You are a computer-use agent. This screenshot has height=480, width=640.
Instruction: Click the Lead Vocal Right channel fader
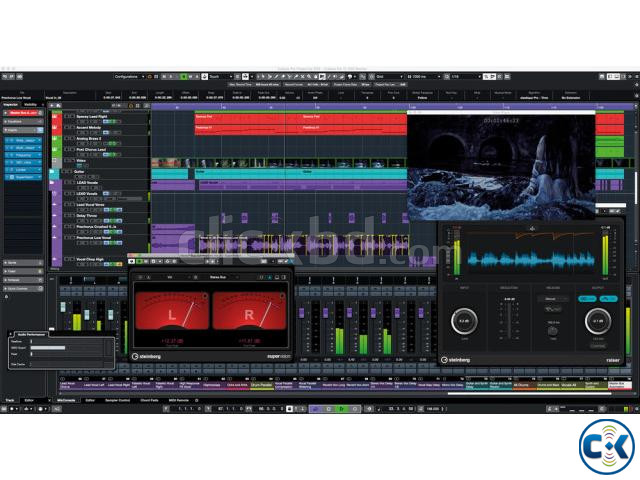[110, 315]
